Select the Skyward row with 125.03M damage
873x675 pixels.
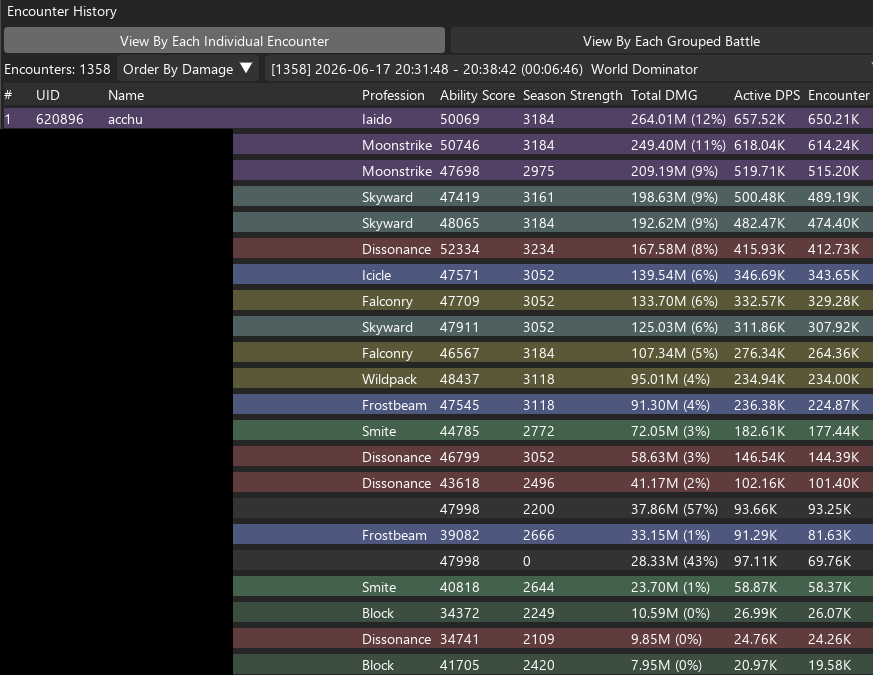(x=553, y=327)
